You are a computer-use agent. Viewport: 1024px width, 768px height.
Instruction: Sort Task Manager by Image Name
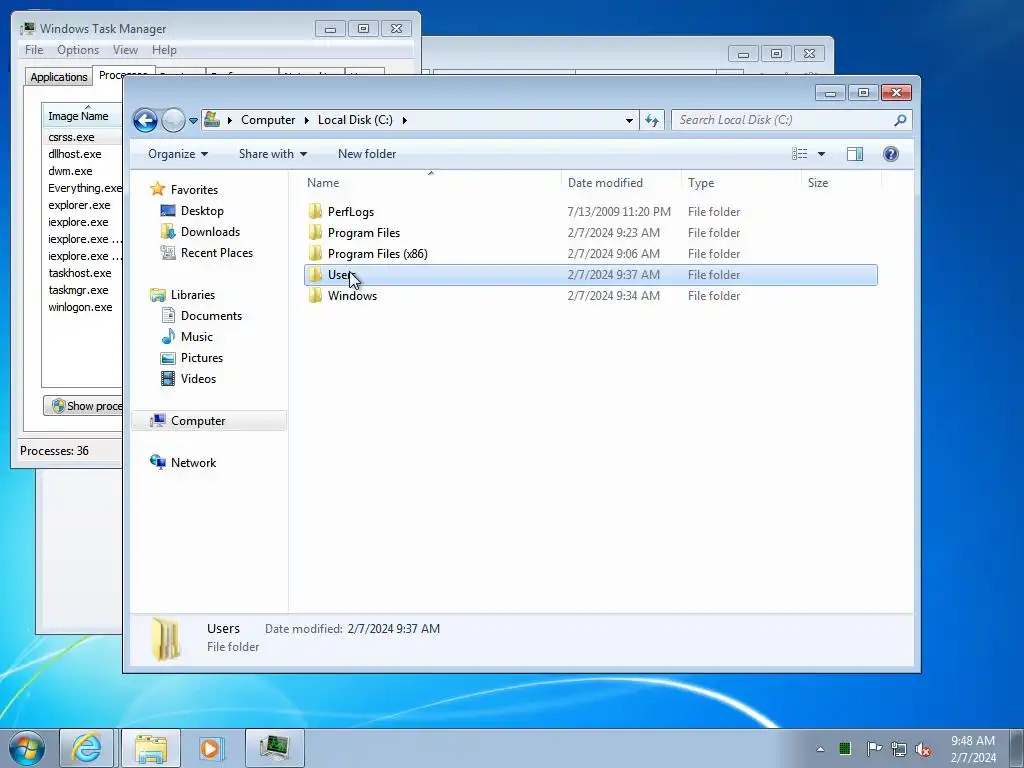pos(78,116)
